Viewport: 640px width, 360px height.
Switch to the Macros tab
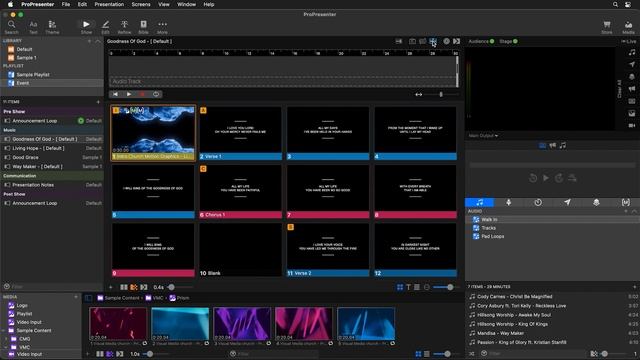coord(625,202)
